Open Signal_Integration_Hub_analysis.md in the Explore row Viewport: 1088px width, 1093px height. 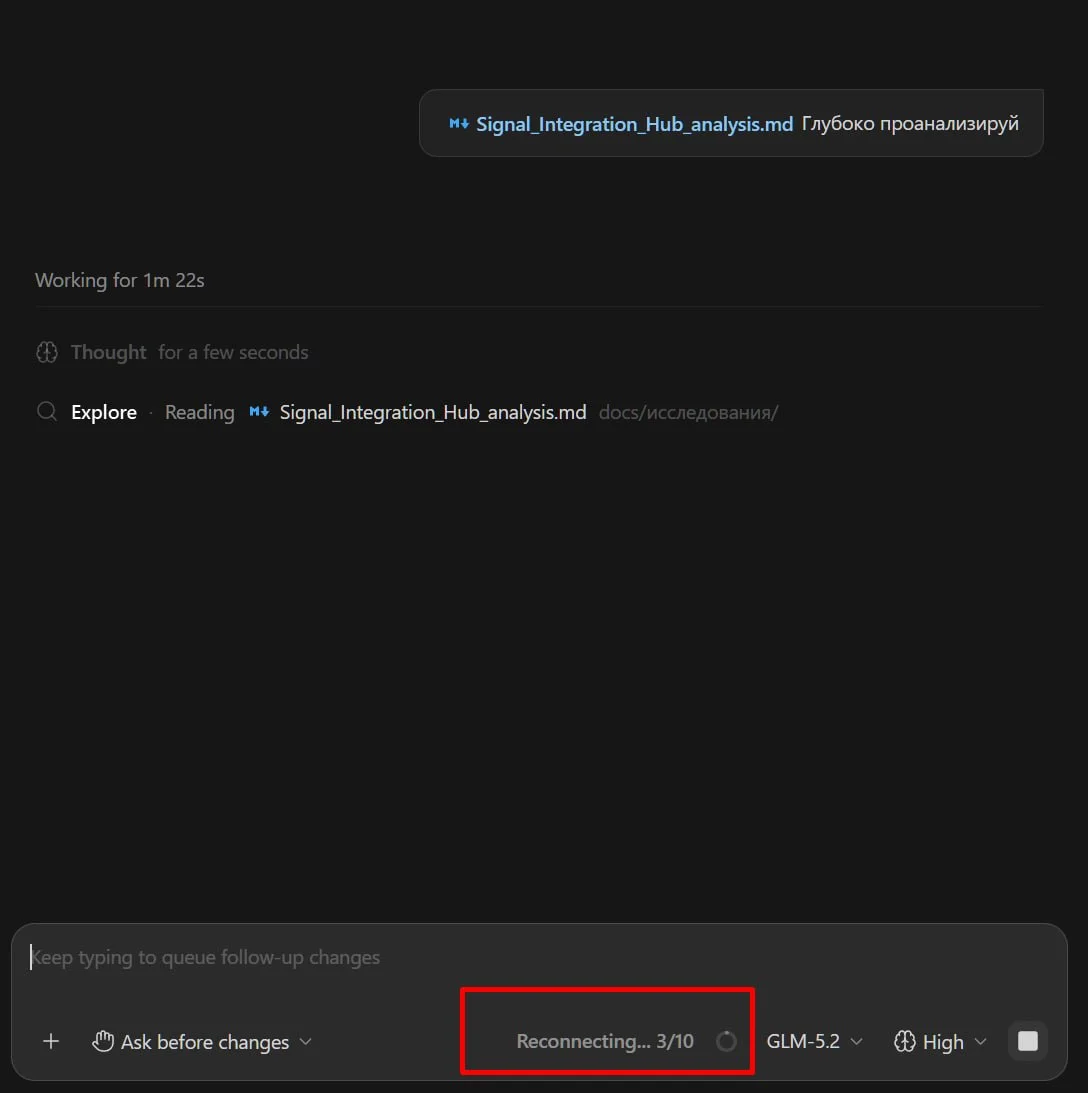point(433,412)
